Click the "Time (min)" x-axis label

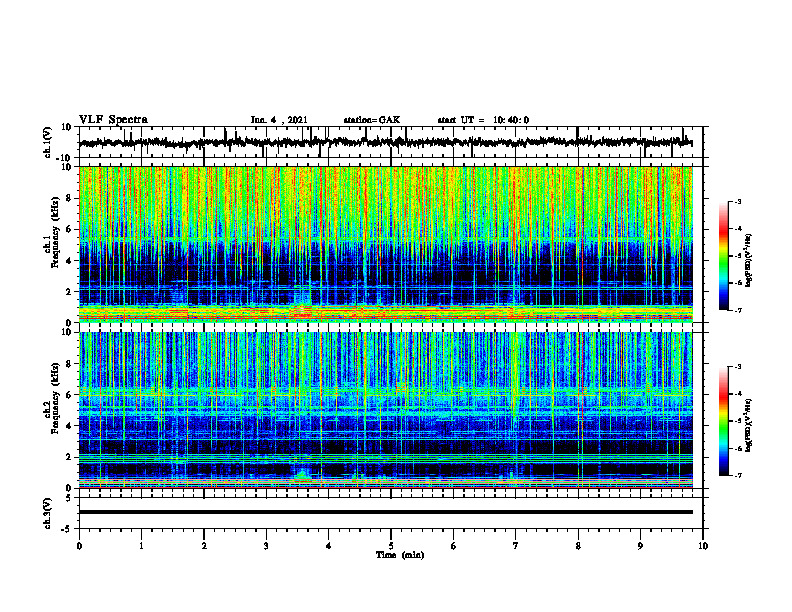pos(400,555)
